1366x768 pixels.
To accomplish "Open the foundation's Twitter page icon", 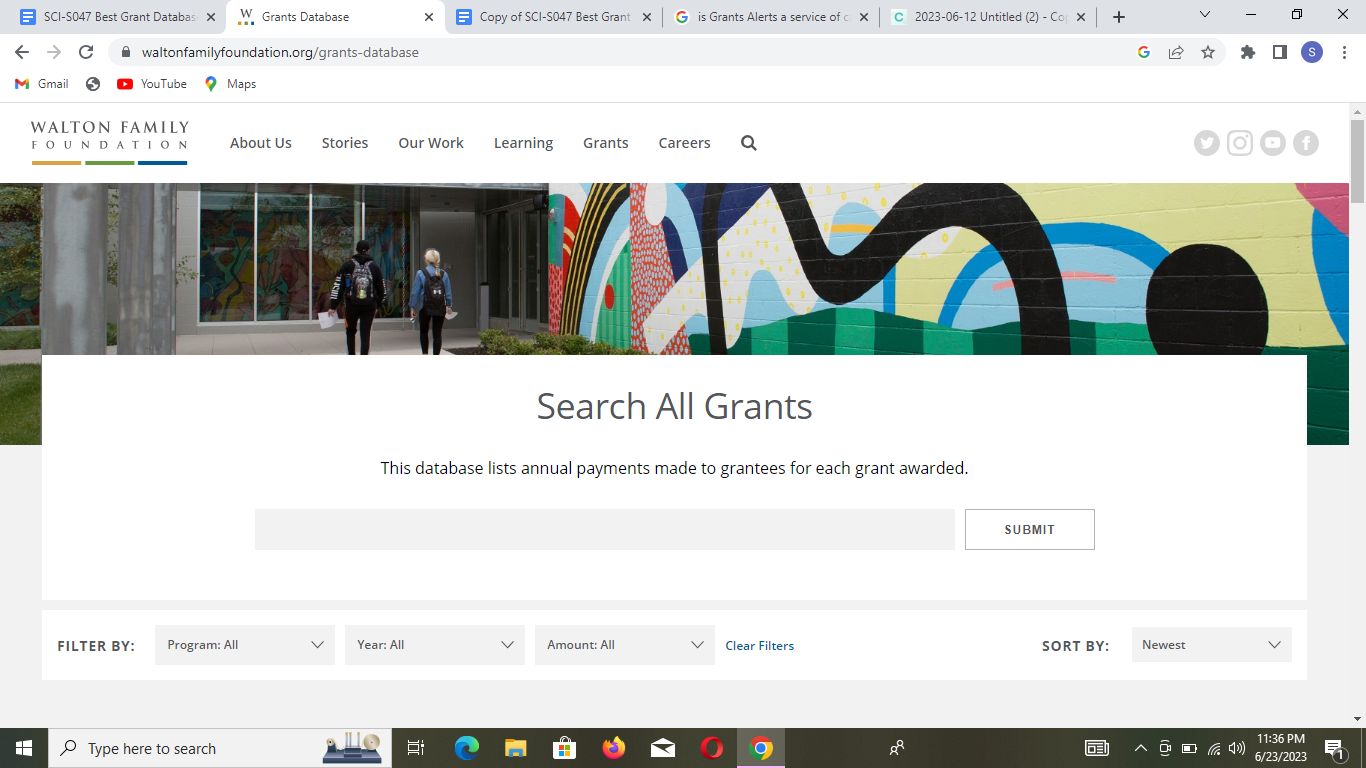I will [x=1207, y=143].
